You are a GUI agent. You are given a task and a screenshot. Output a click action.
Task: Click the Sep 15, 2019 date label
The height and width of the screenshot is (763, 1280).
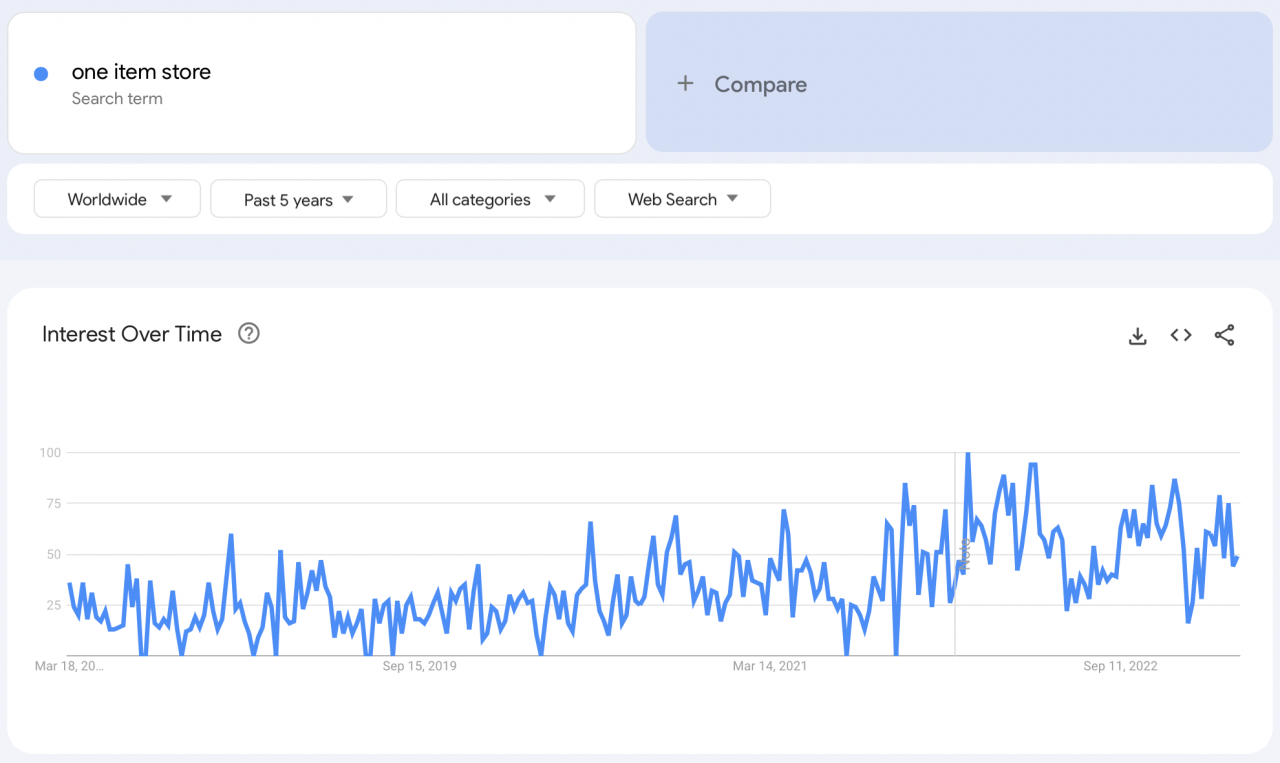tap(421, 665)
